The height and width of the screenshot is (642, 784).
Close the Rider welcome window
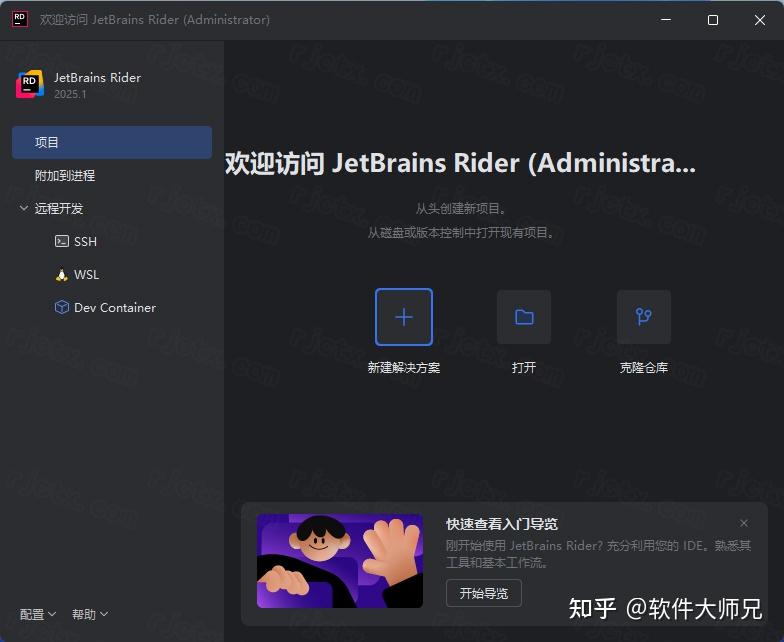point(760,20)
